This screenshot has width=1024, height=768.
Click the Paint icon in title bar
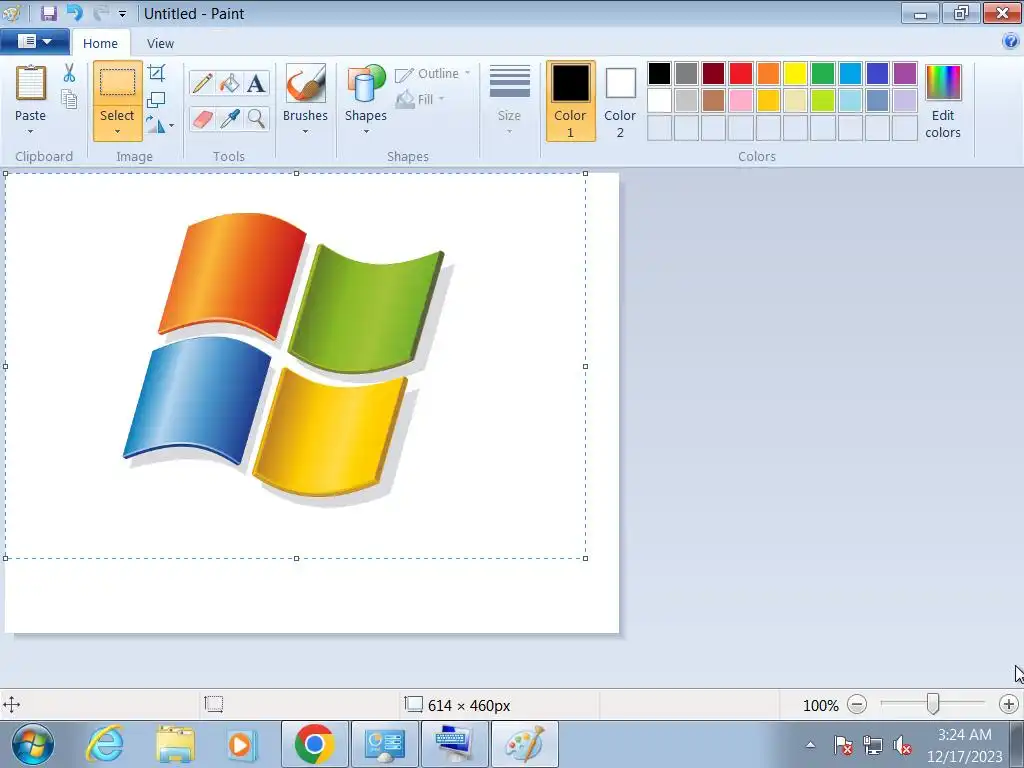pos(12,13)
